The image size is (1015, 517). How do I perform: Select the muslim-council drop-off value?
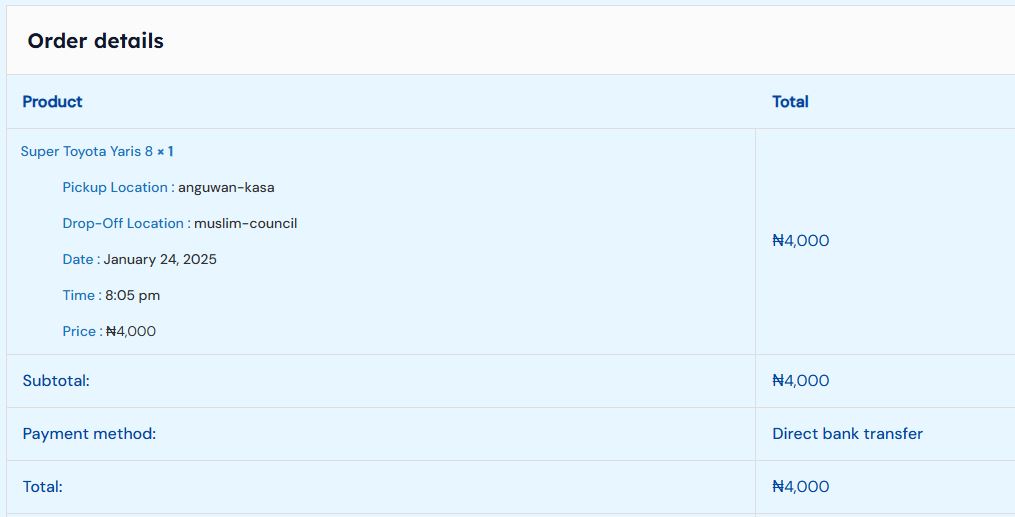(x=245, y=224)
